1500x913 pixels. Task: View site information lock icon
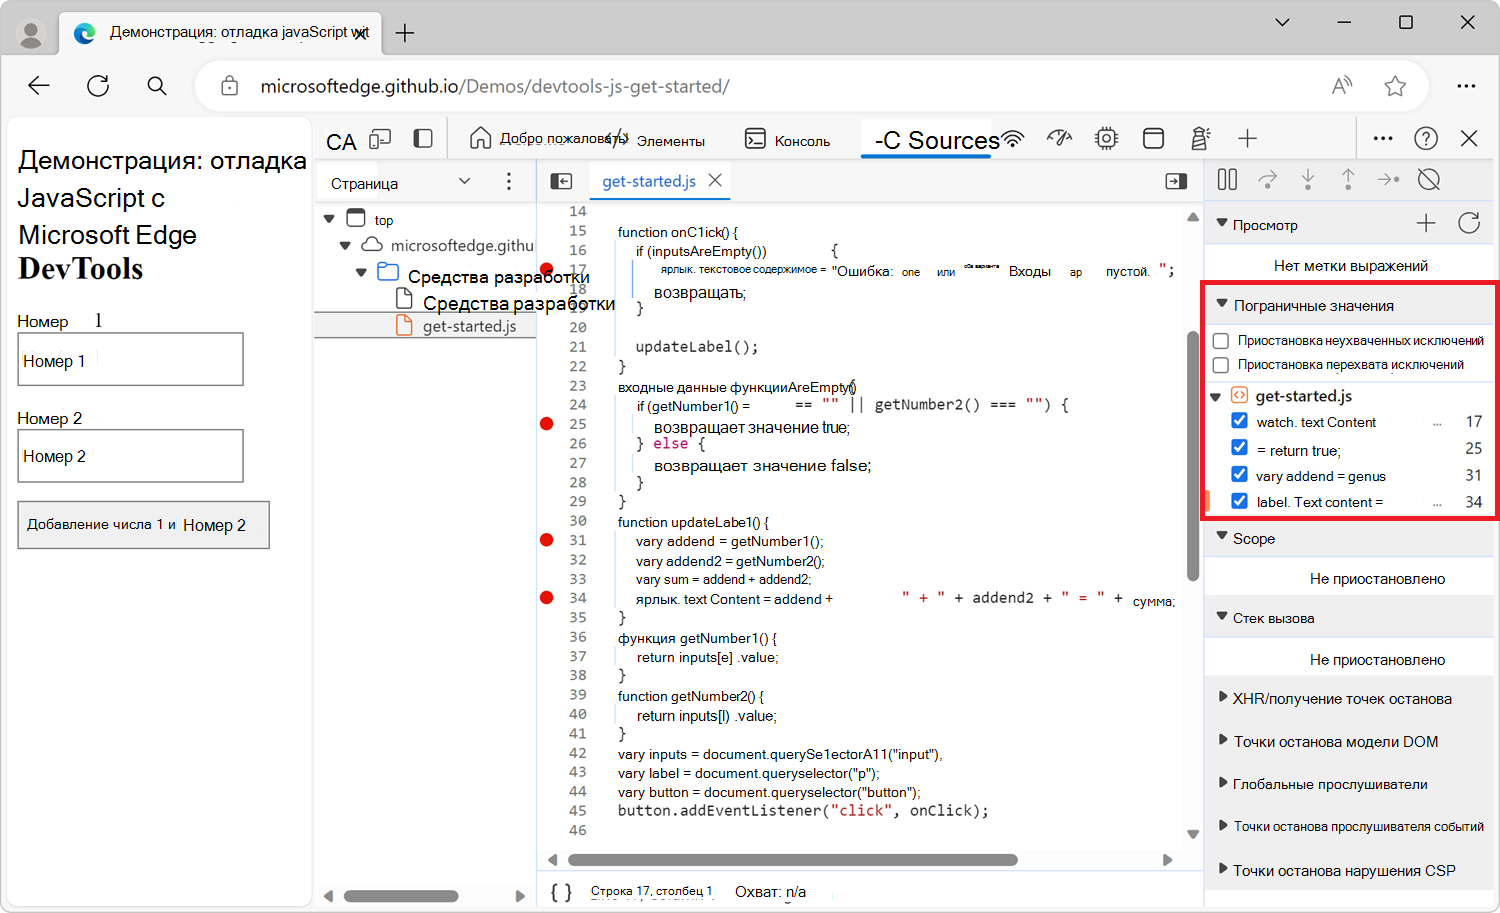(x=229, y=86)
